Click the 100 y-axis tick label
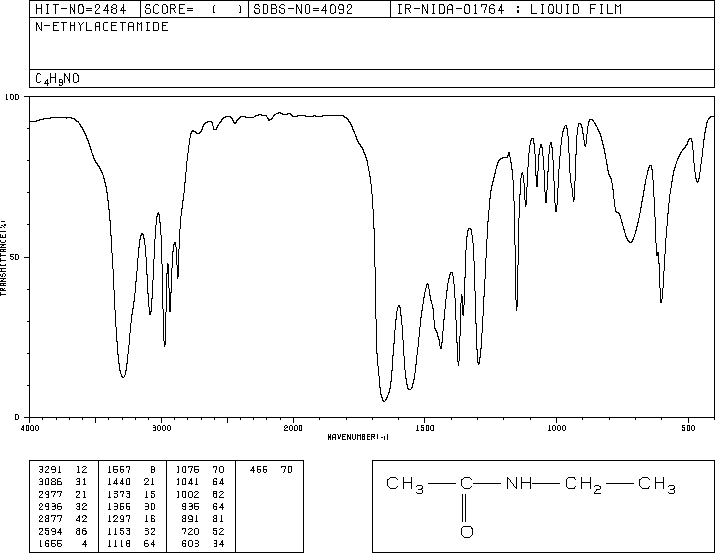 [12, 97]
